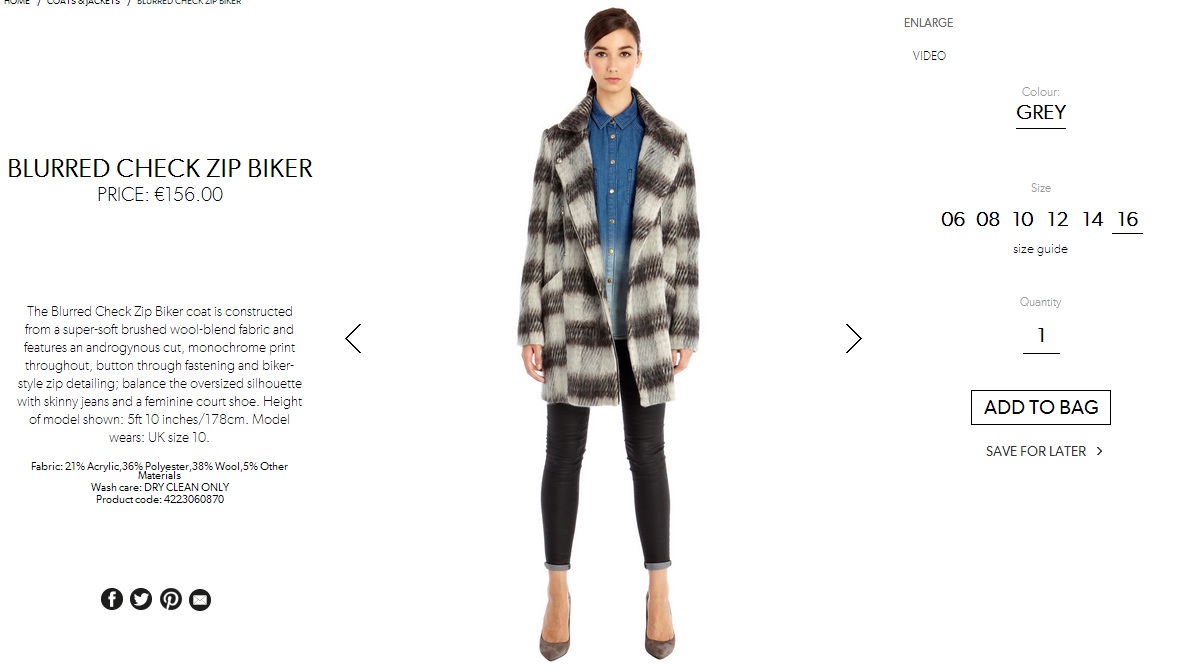
Task: Select size 08
Action: click(988, 219)
